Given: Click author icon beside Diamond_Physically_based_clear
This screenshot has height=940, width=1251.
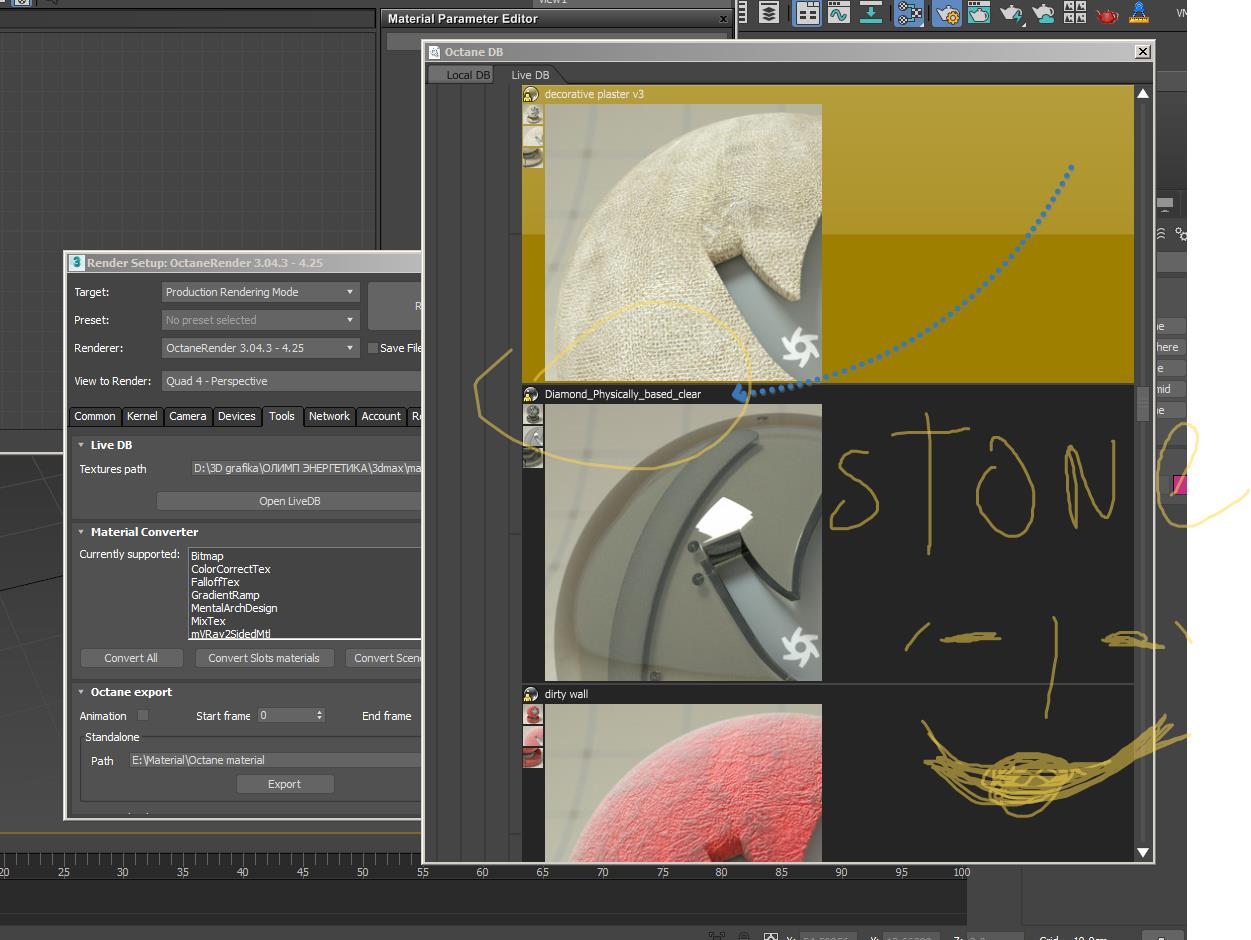Looking at the screenshot, I should pyautogui.click(x=531, y=394).
